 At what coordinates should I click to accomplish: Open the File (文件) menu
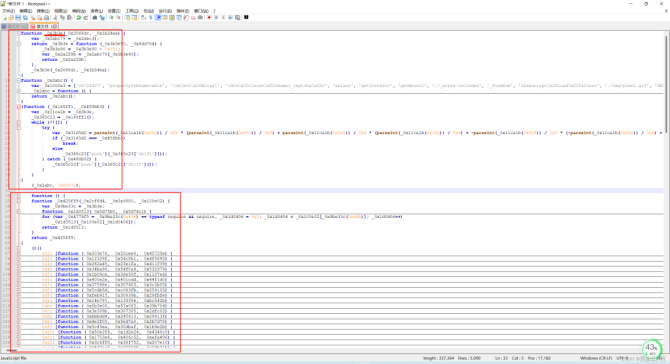pyautogui.click(x=9, y=11)
